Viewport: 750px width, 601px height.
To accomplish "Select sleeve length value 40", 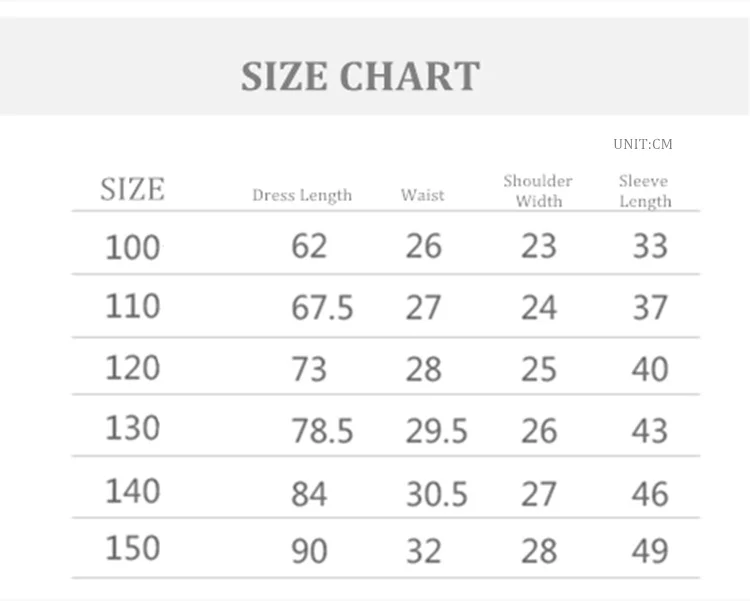I will click(x=650, y=369).
